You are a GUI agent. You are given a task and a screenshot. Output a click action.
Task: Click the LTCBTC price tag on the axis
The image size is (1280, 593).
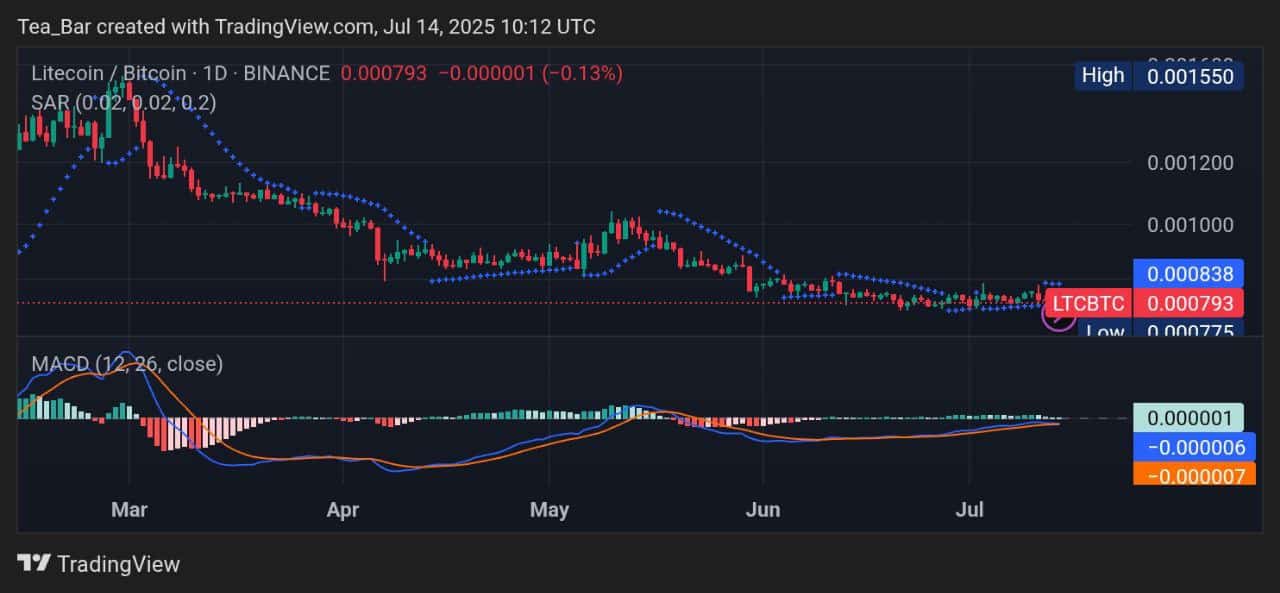point(1089,303)
